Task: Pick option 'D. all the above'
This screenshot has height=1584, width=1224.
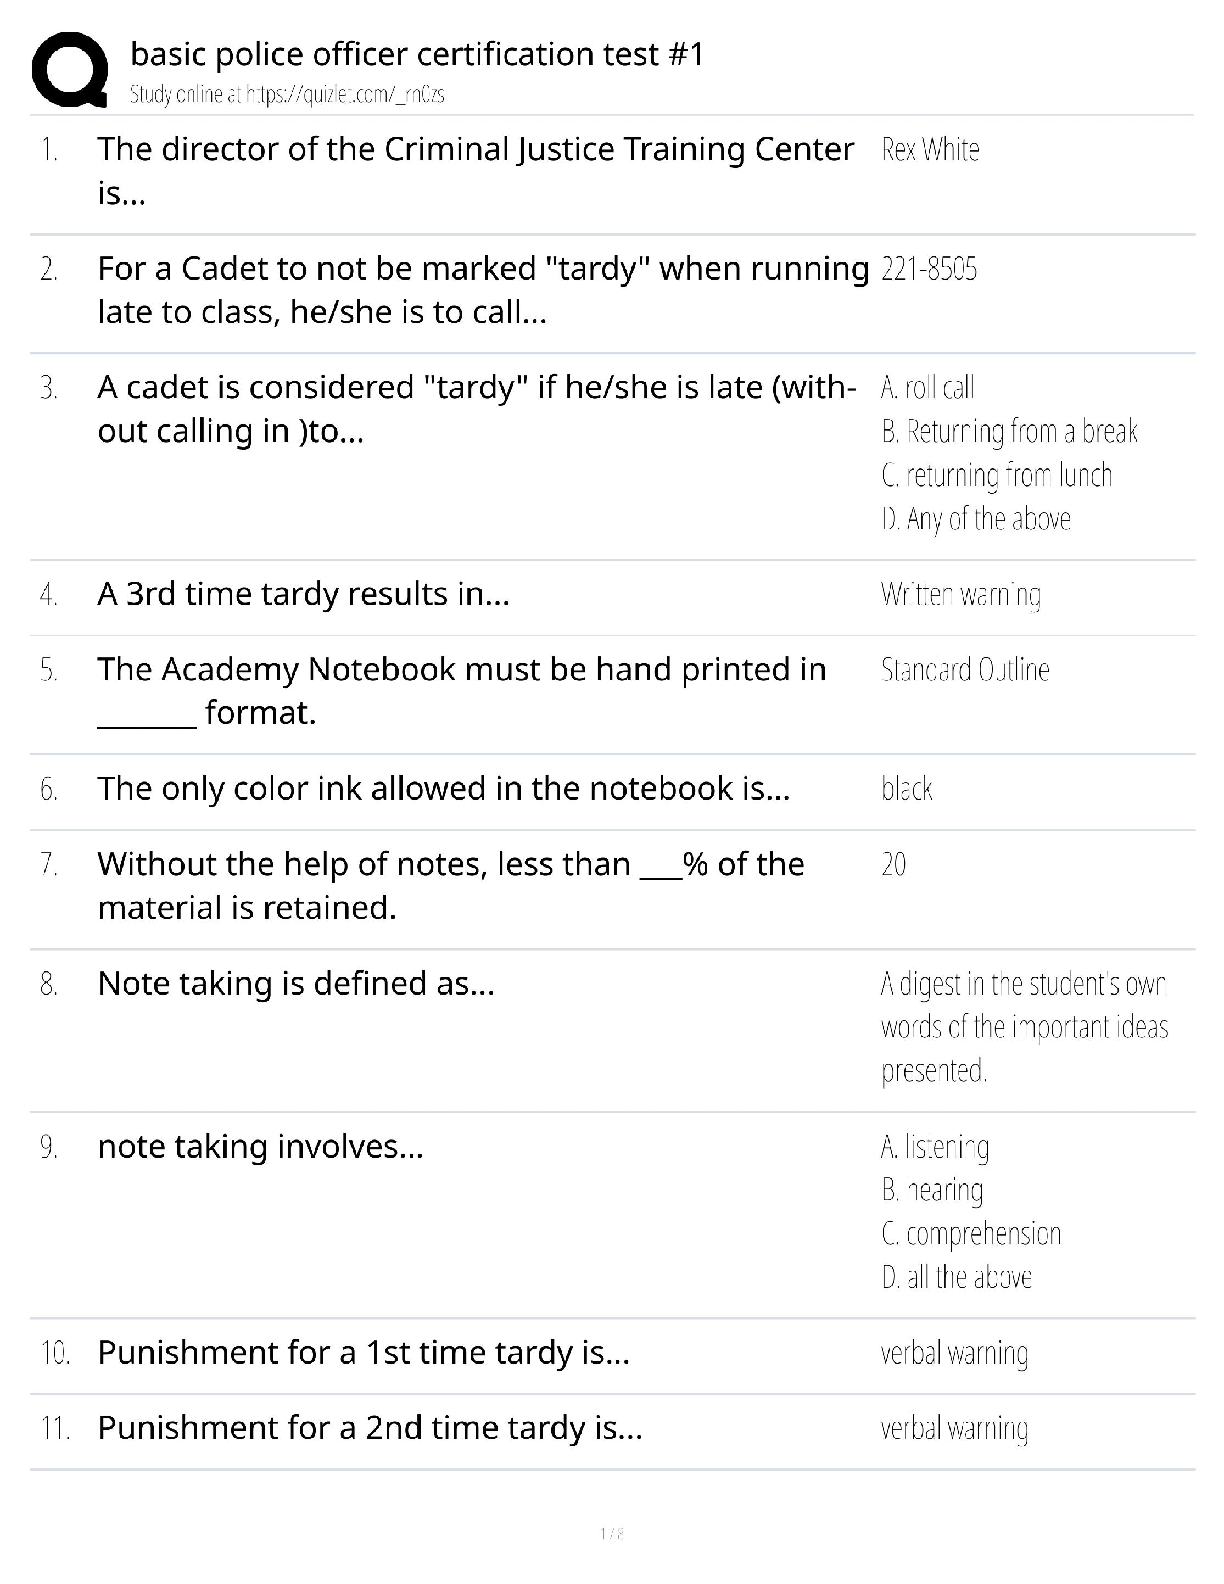Action: 956,1278
